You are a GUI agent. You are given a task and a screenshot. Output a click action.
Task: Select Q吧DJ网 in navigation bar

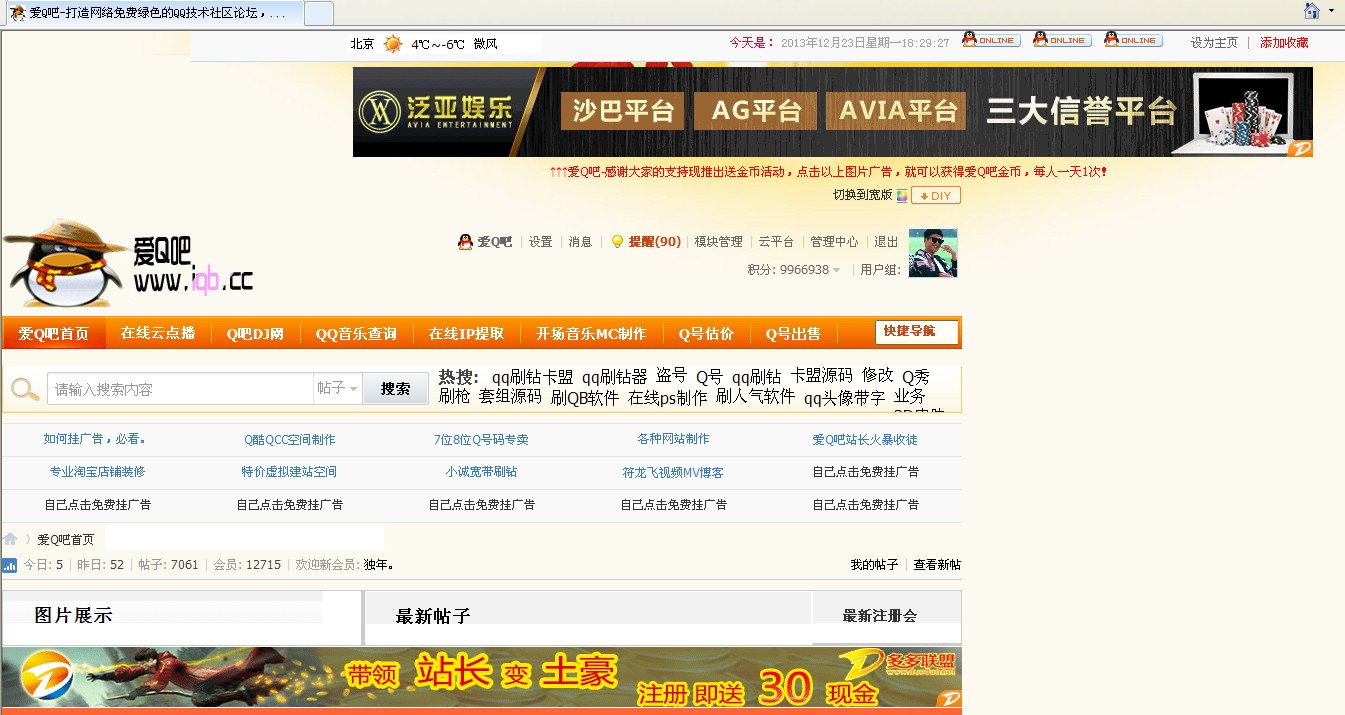pos(255,333)
